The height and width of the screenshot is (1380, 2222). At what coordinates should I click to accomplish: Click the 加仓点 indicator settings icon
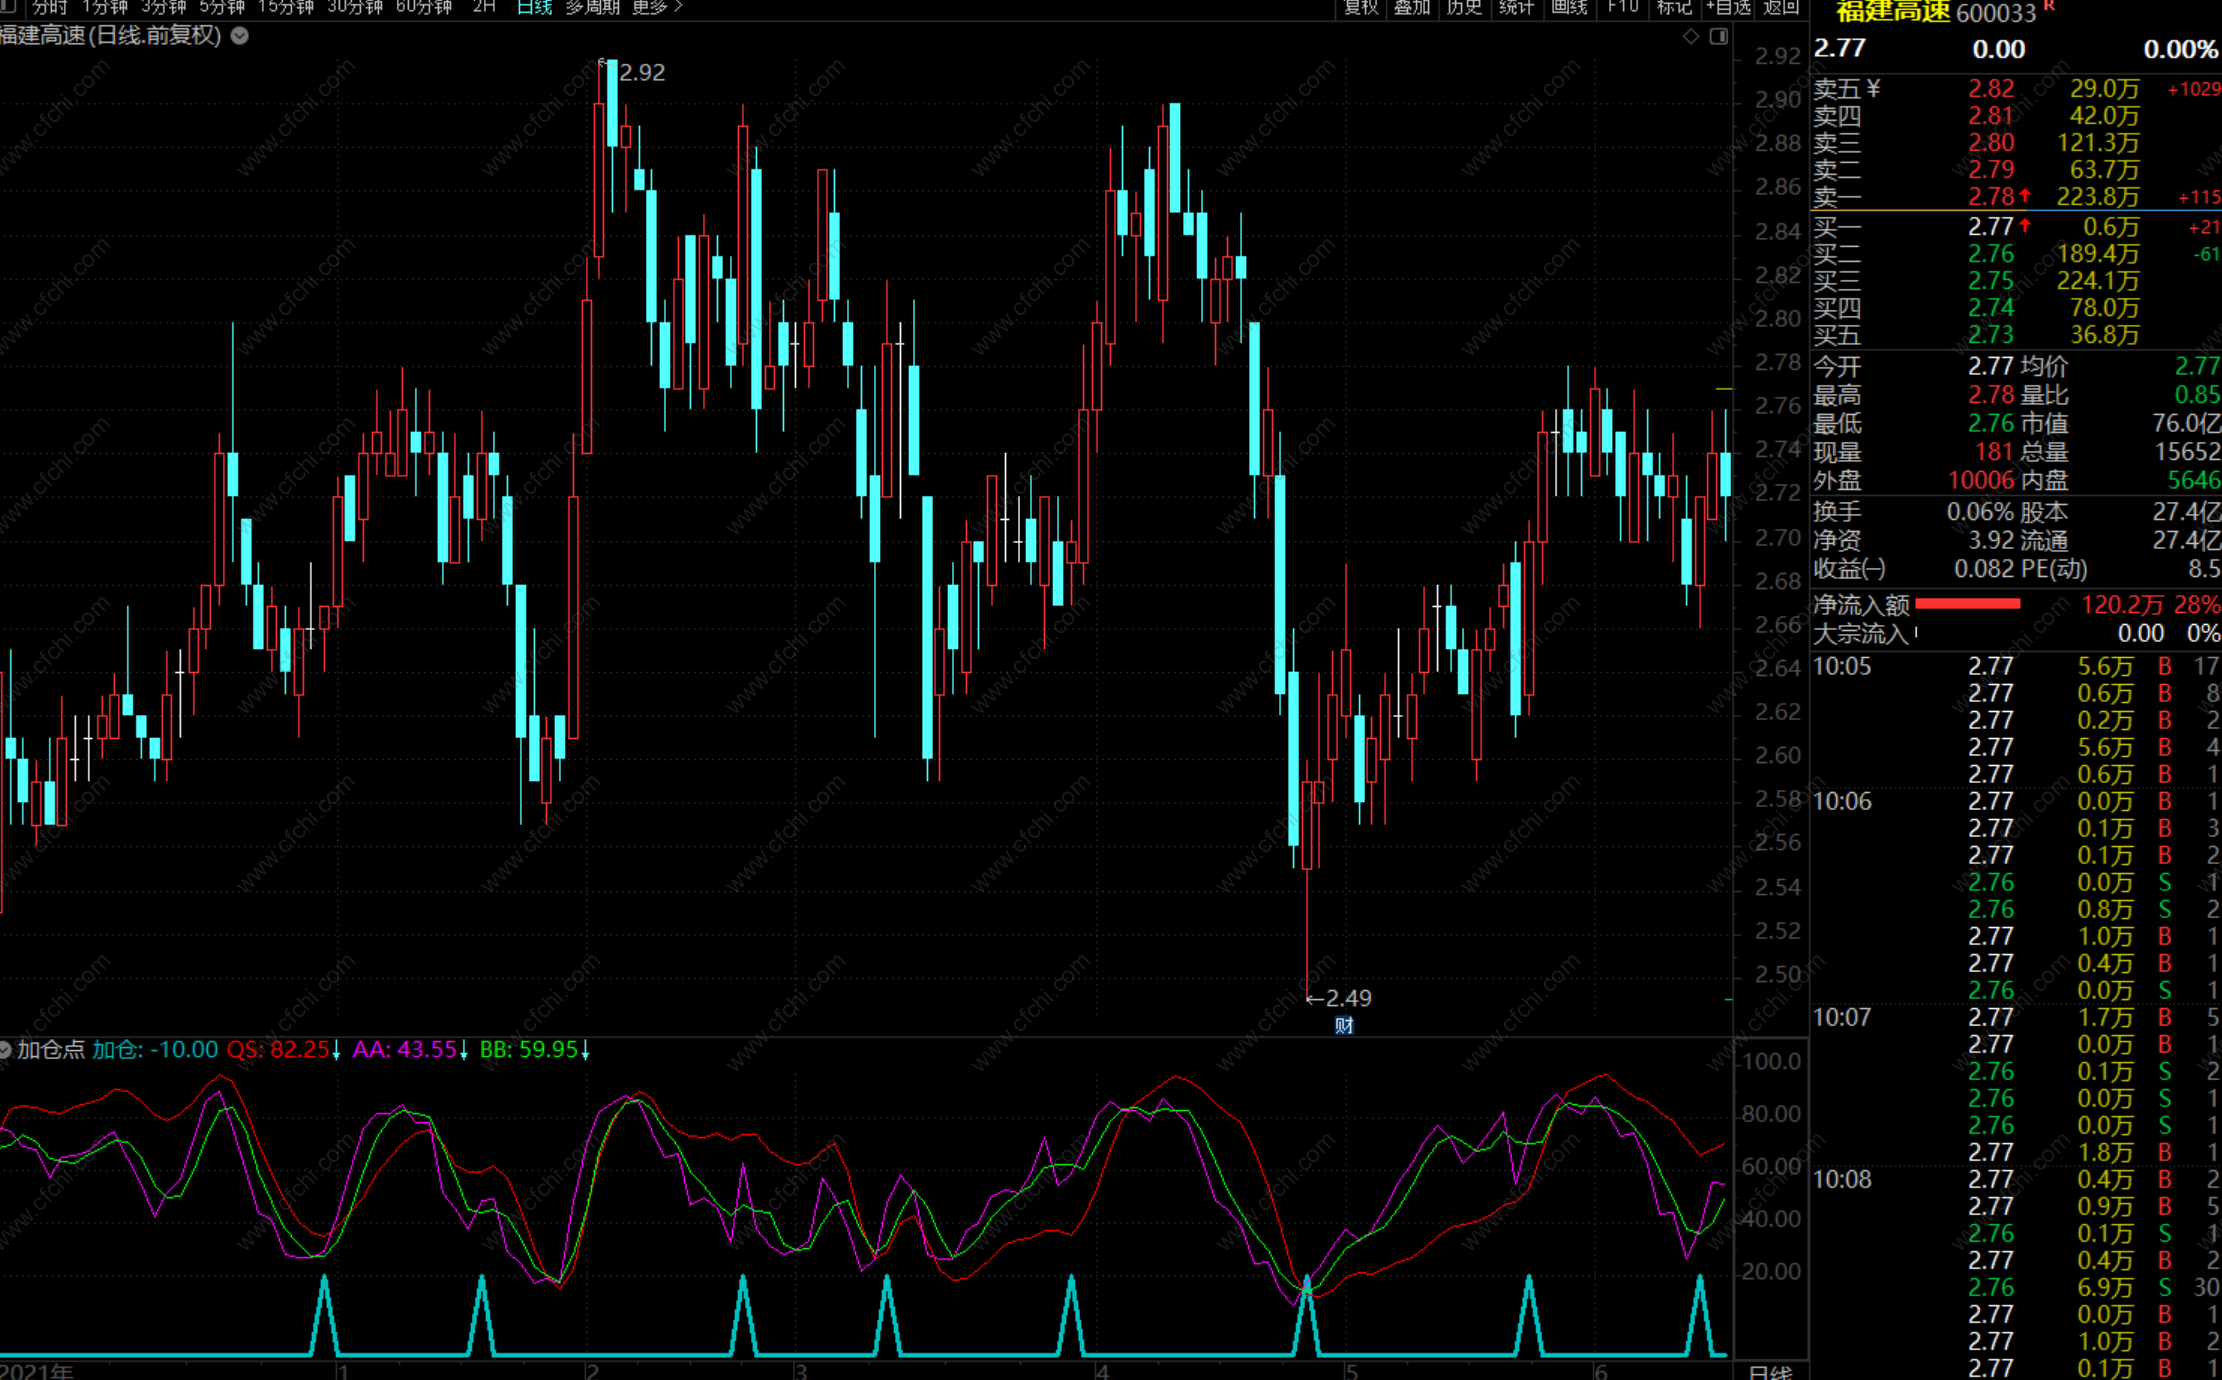[x=5, y=1049]
